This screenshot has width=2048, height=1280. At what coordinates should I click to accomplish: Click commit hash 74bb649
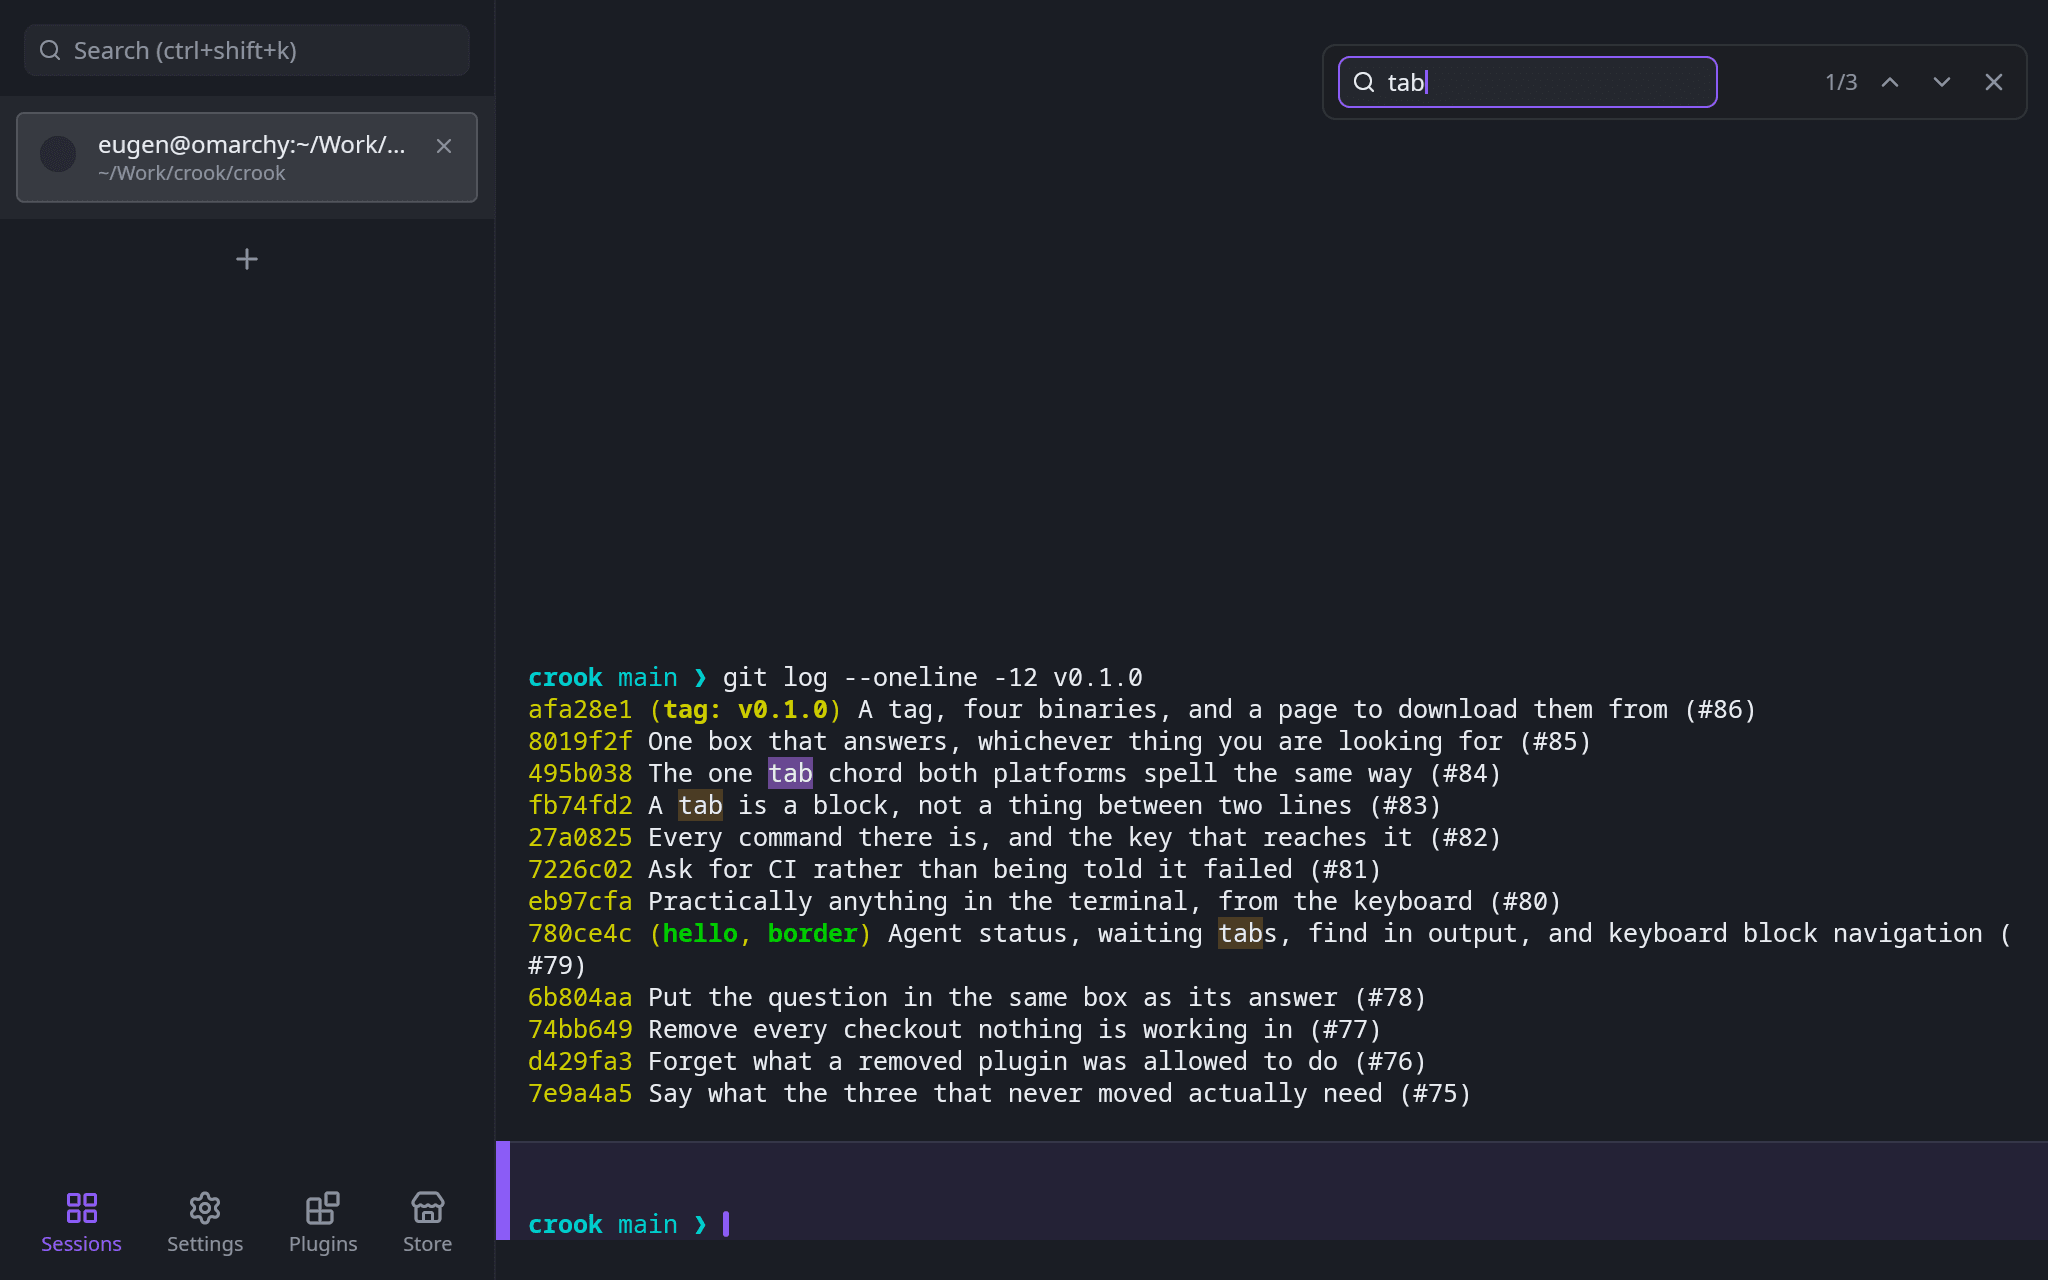tap(580, 1029)
